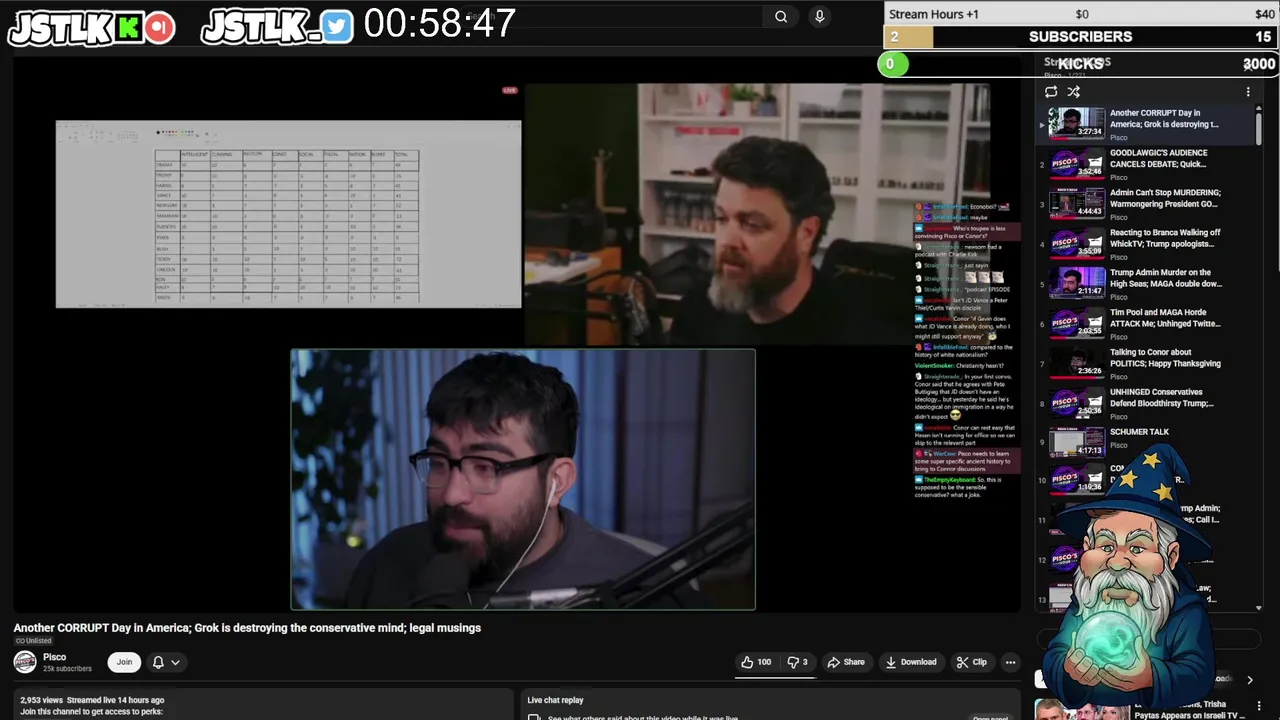
Task: Click the JSTLK Kick logo overlay
Action: point(92,27)
